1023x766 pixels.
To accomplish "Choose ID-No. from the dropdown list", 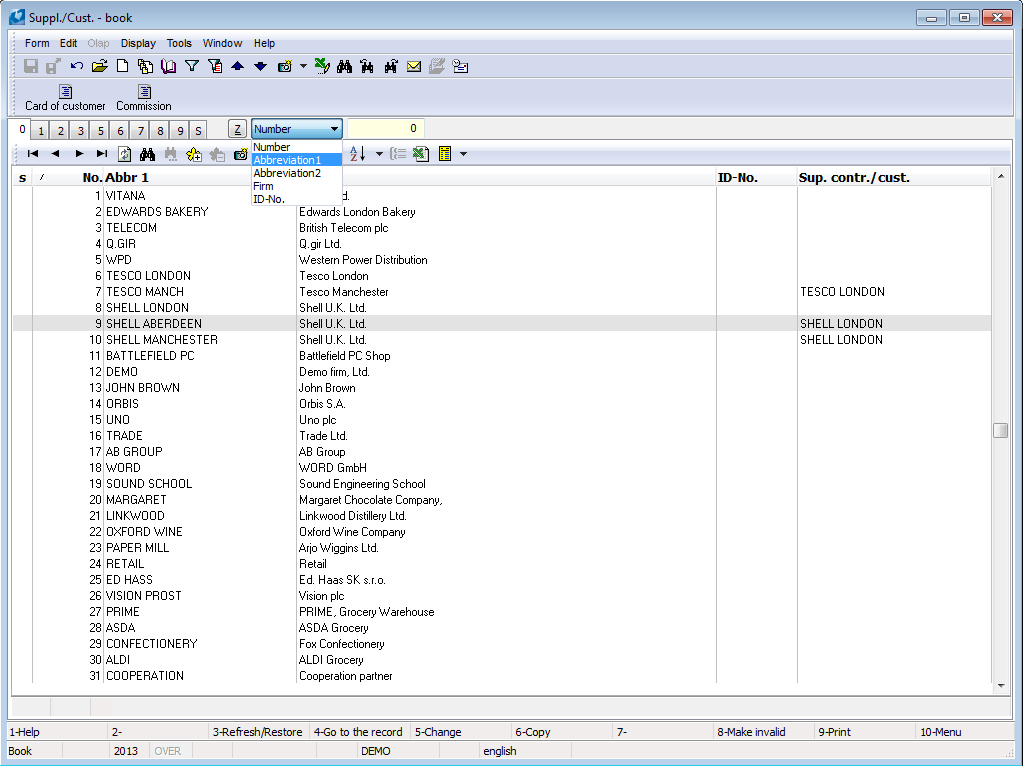I will coord(296,199).
